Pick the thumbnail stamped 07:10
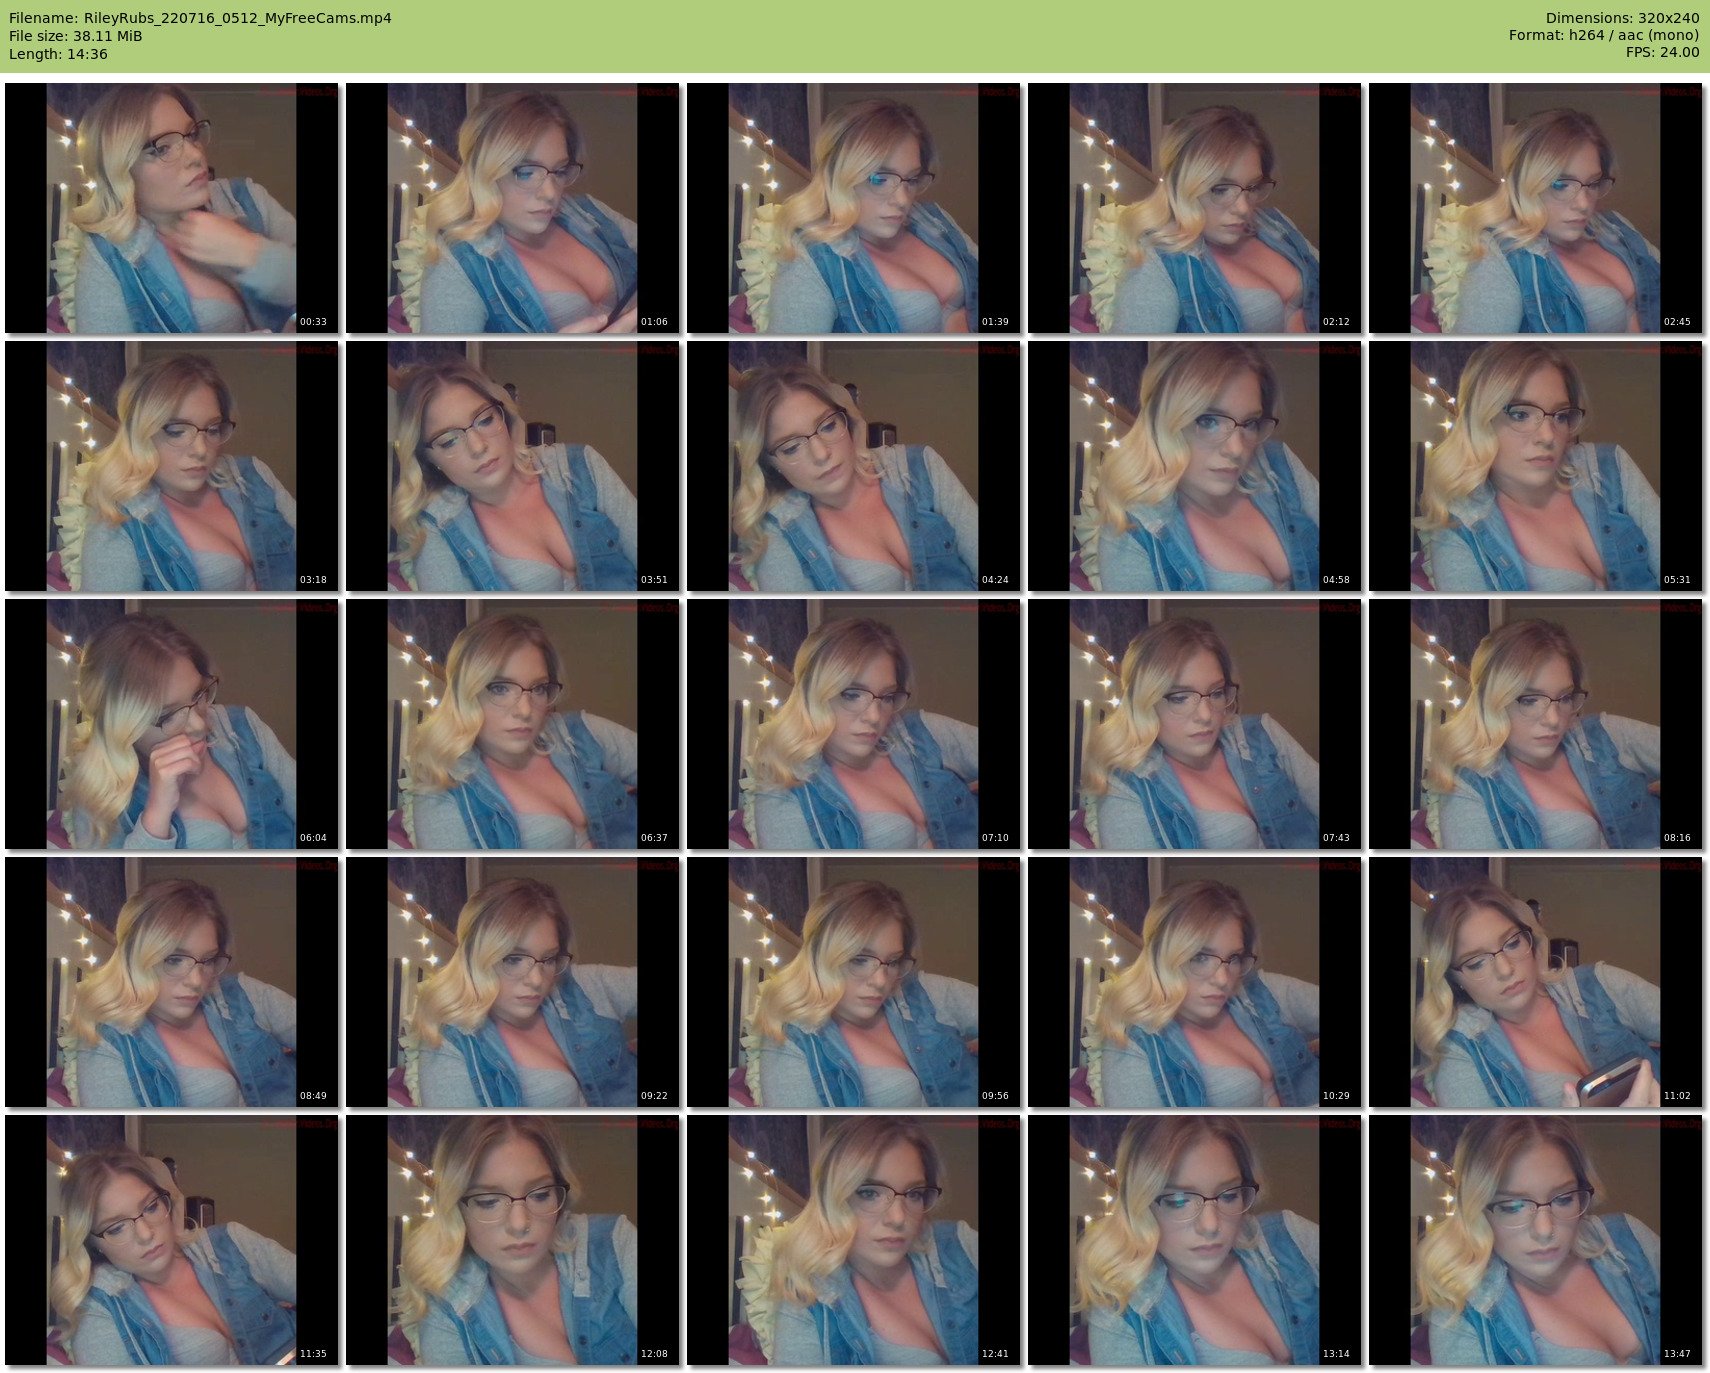1710x1373 pixels. pos(854,724)
